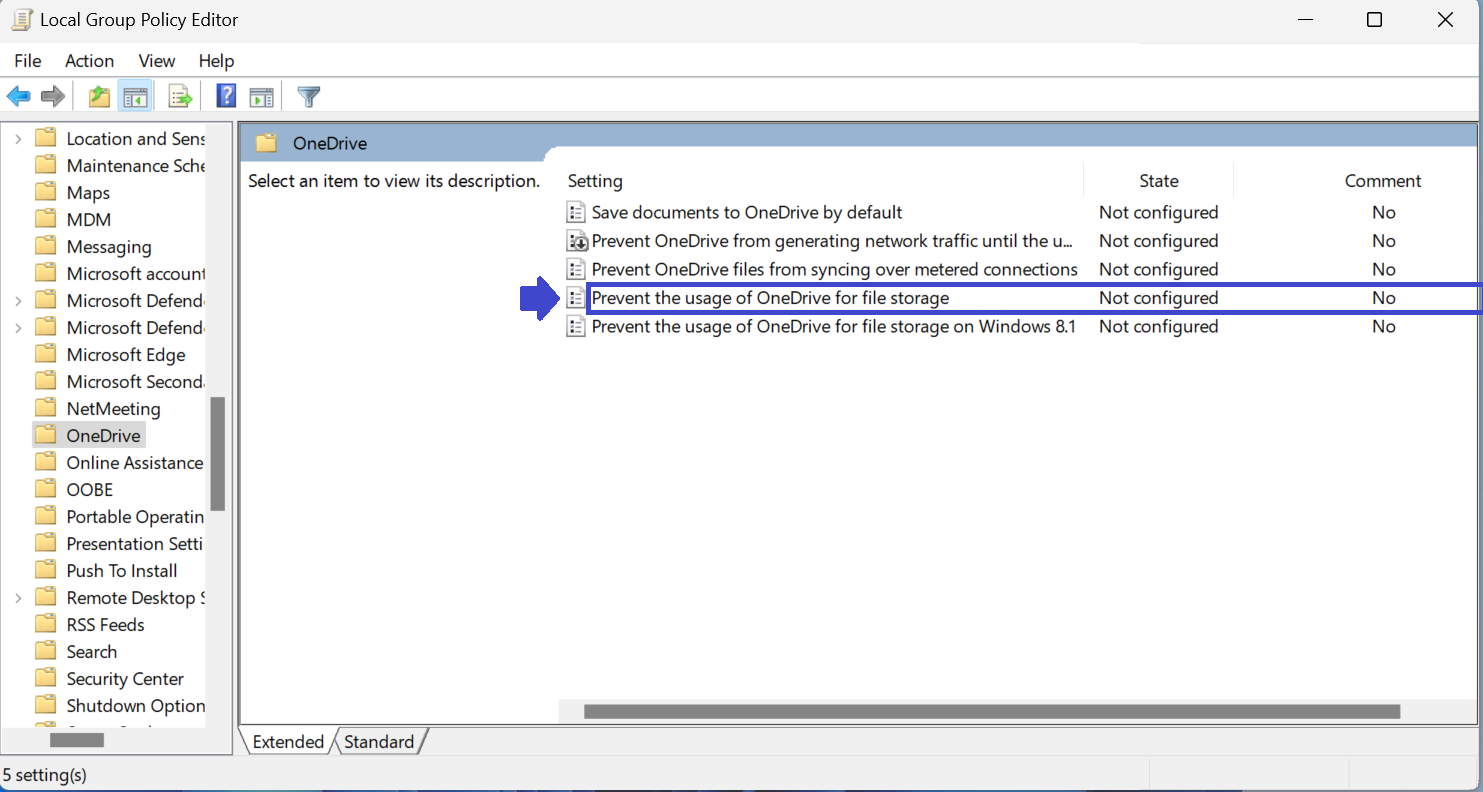This screenshot has height=792, width=1483.
Task: Select Microsoft Edge folder in the tree
Action: [125, 355]
